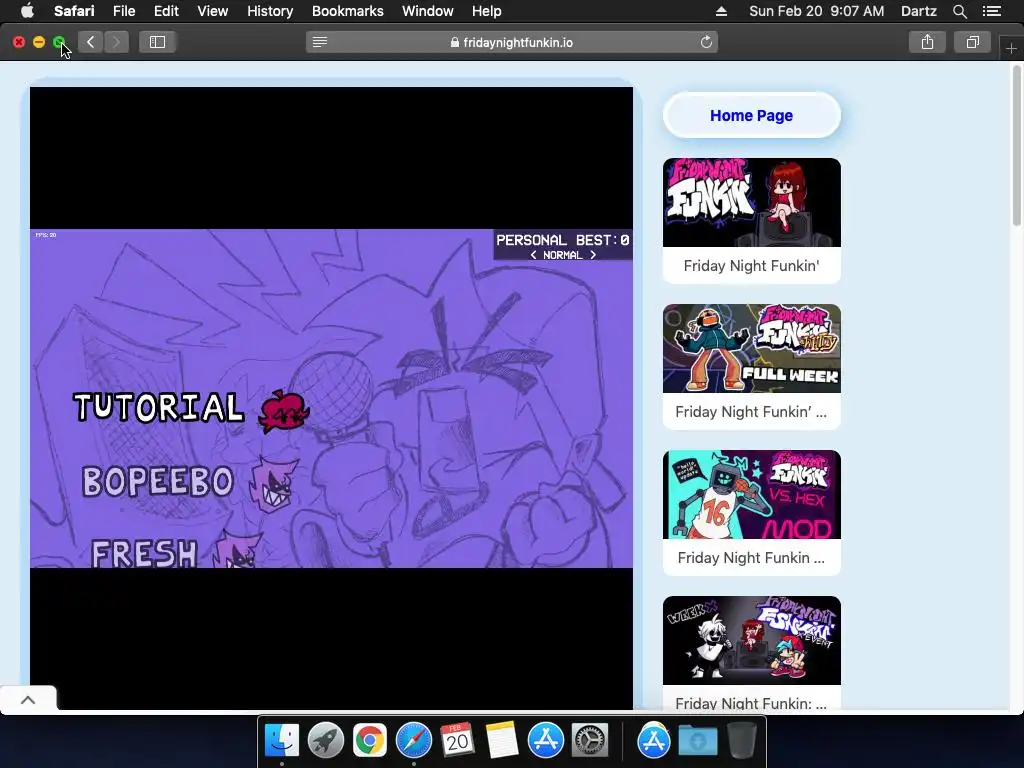
Task: Open the Help menu
Action: tap(487, 11)
